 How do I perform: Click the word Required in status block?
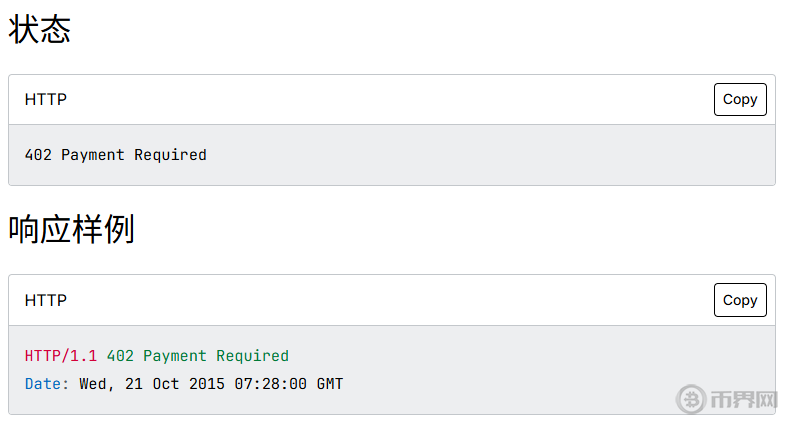coord(170,155)
